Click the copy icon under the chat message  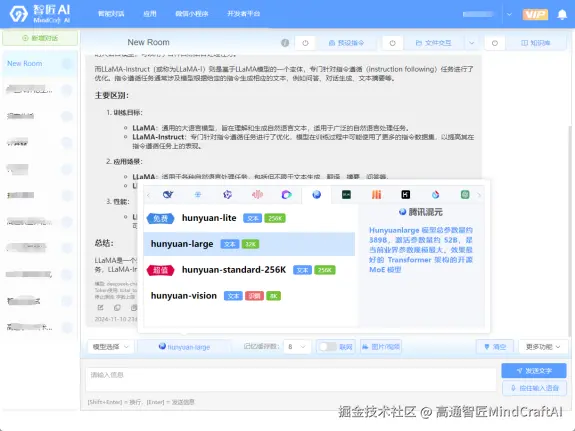[117, 307]
